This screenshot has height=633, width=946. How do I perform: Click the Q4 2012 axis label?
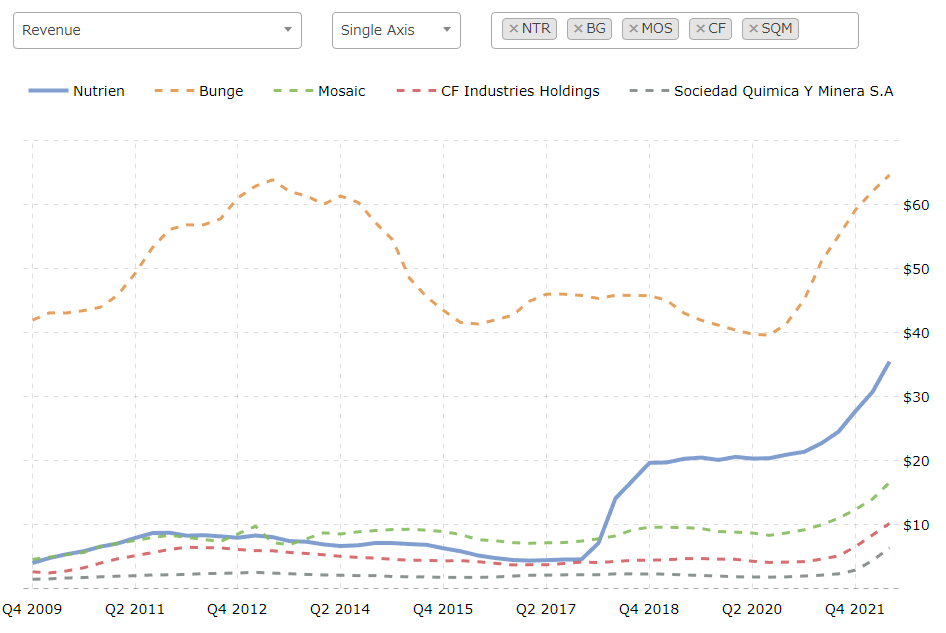[x=237, y=609]
